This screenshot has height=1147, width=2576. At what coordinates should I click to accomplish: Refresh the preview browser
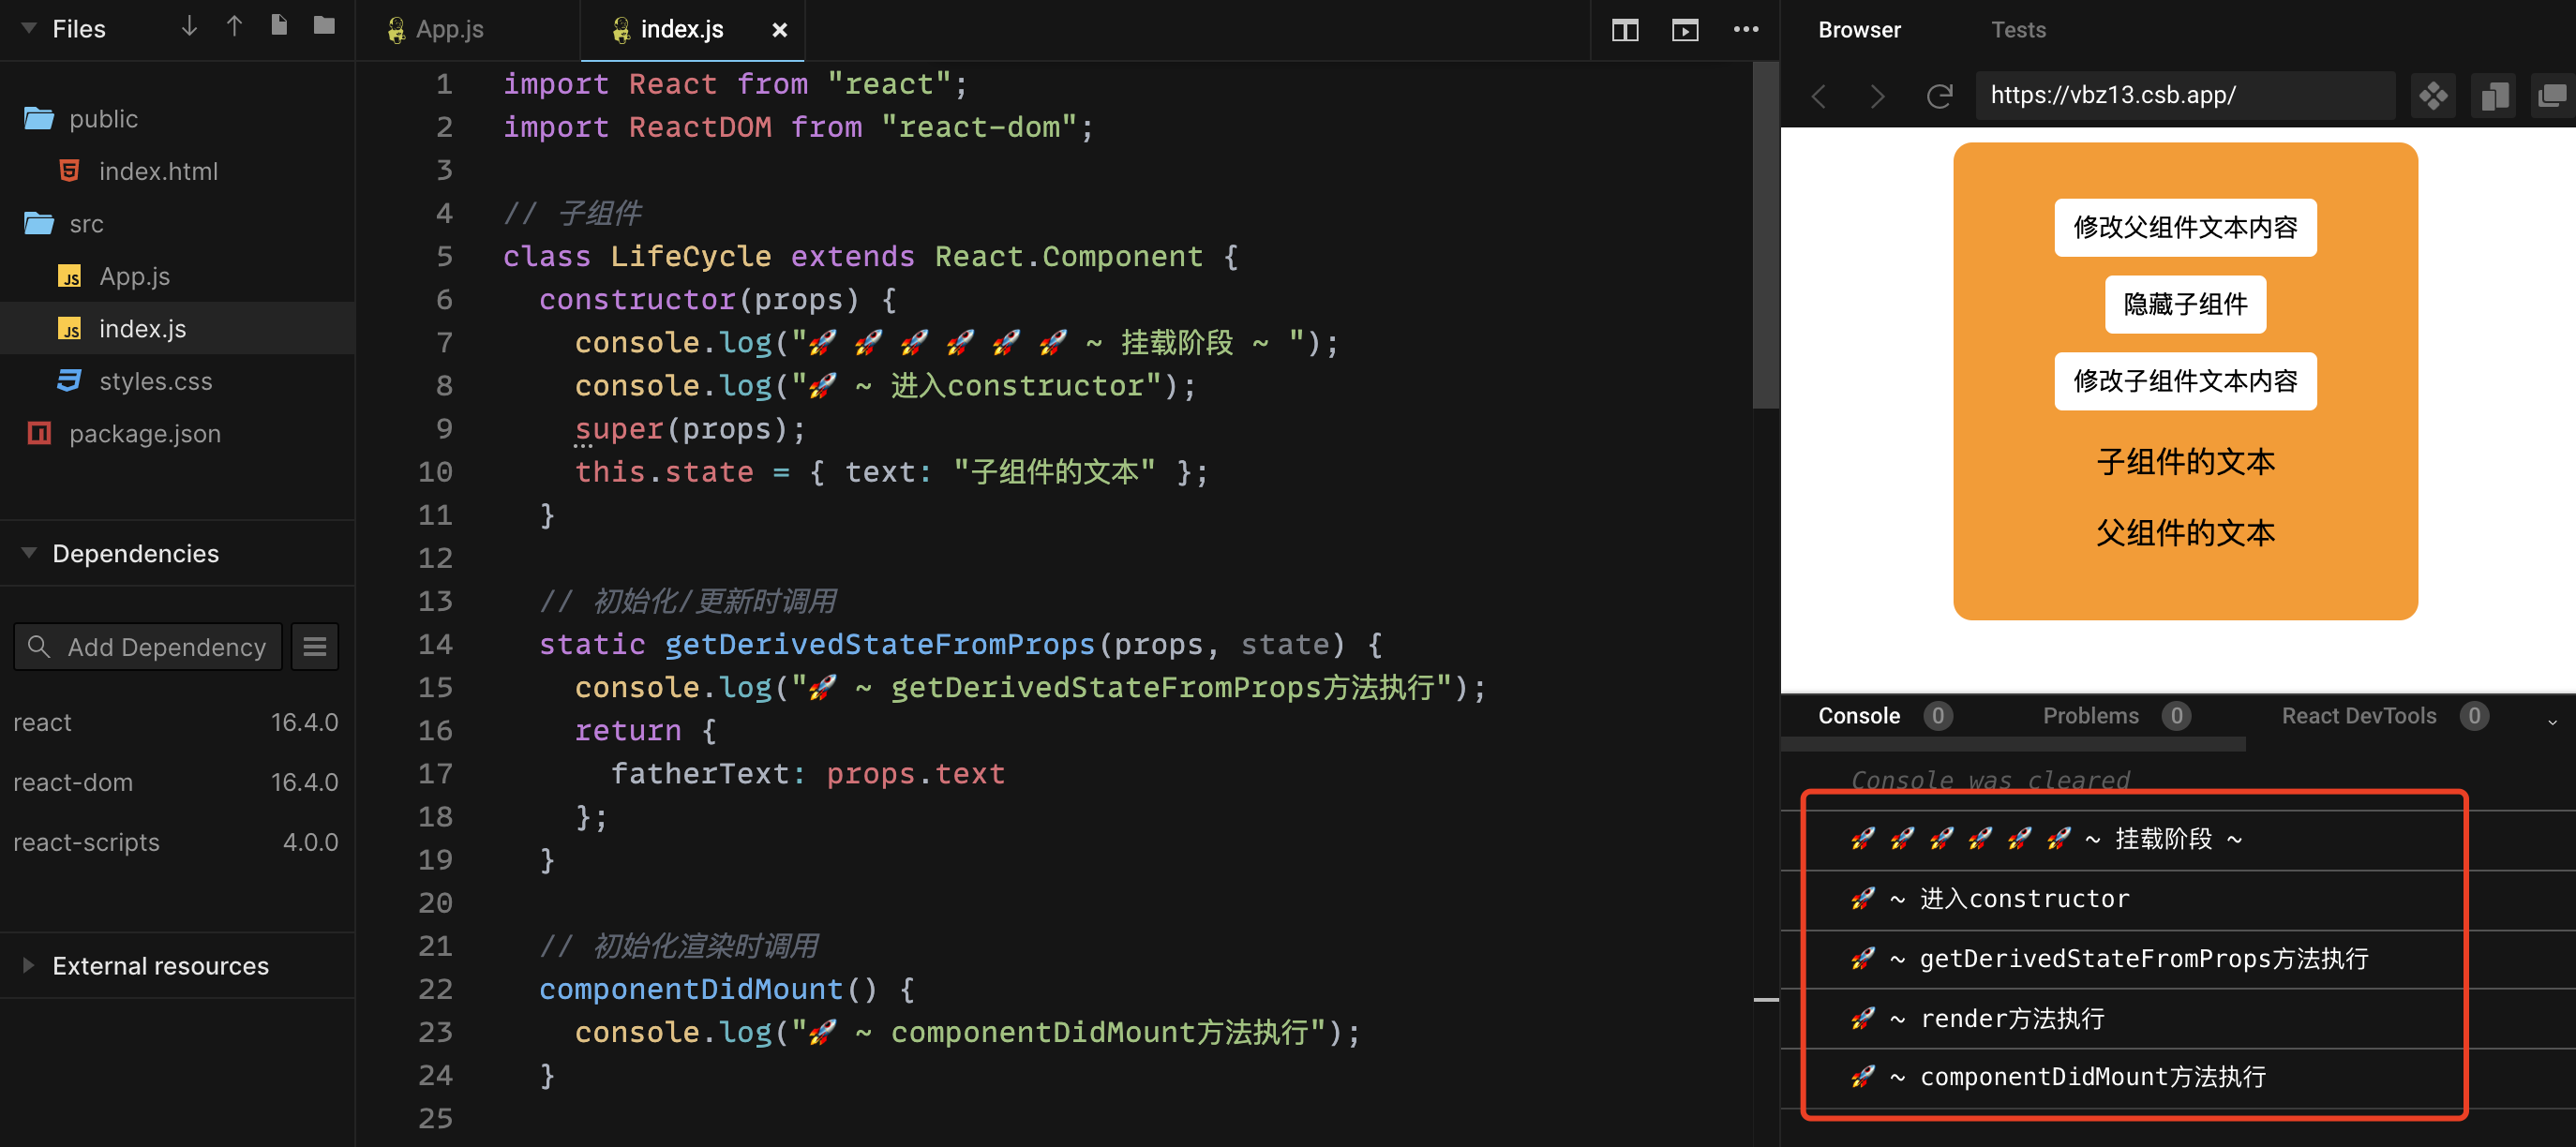pos(1939,96)
